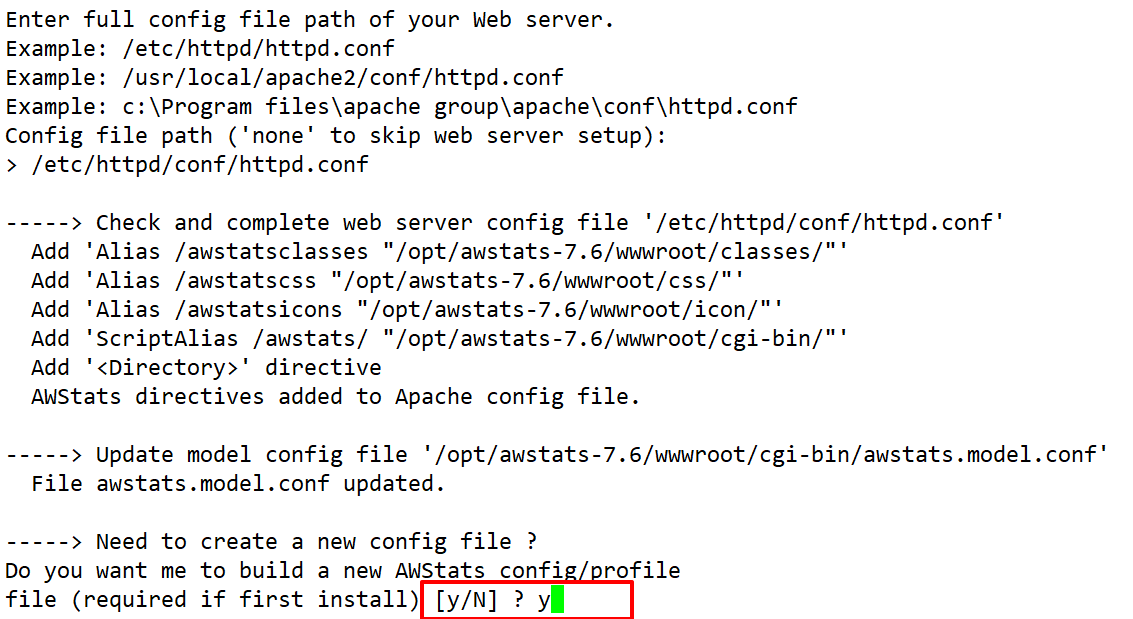Select the /etc/httpd/httpd.conf example line
Viewport: 1133px width, 619px height.
pos(200,48)
